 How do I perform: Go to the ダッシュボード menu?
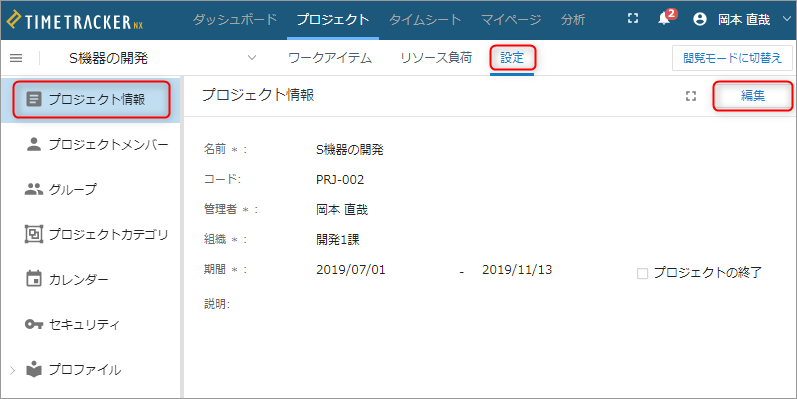(235, 19)
